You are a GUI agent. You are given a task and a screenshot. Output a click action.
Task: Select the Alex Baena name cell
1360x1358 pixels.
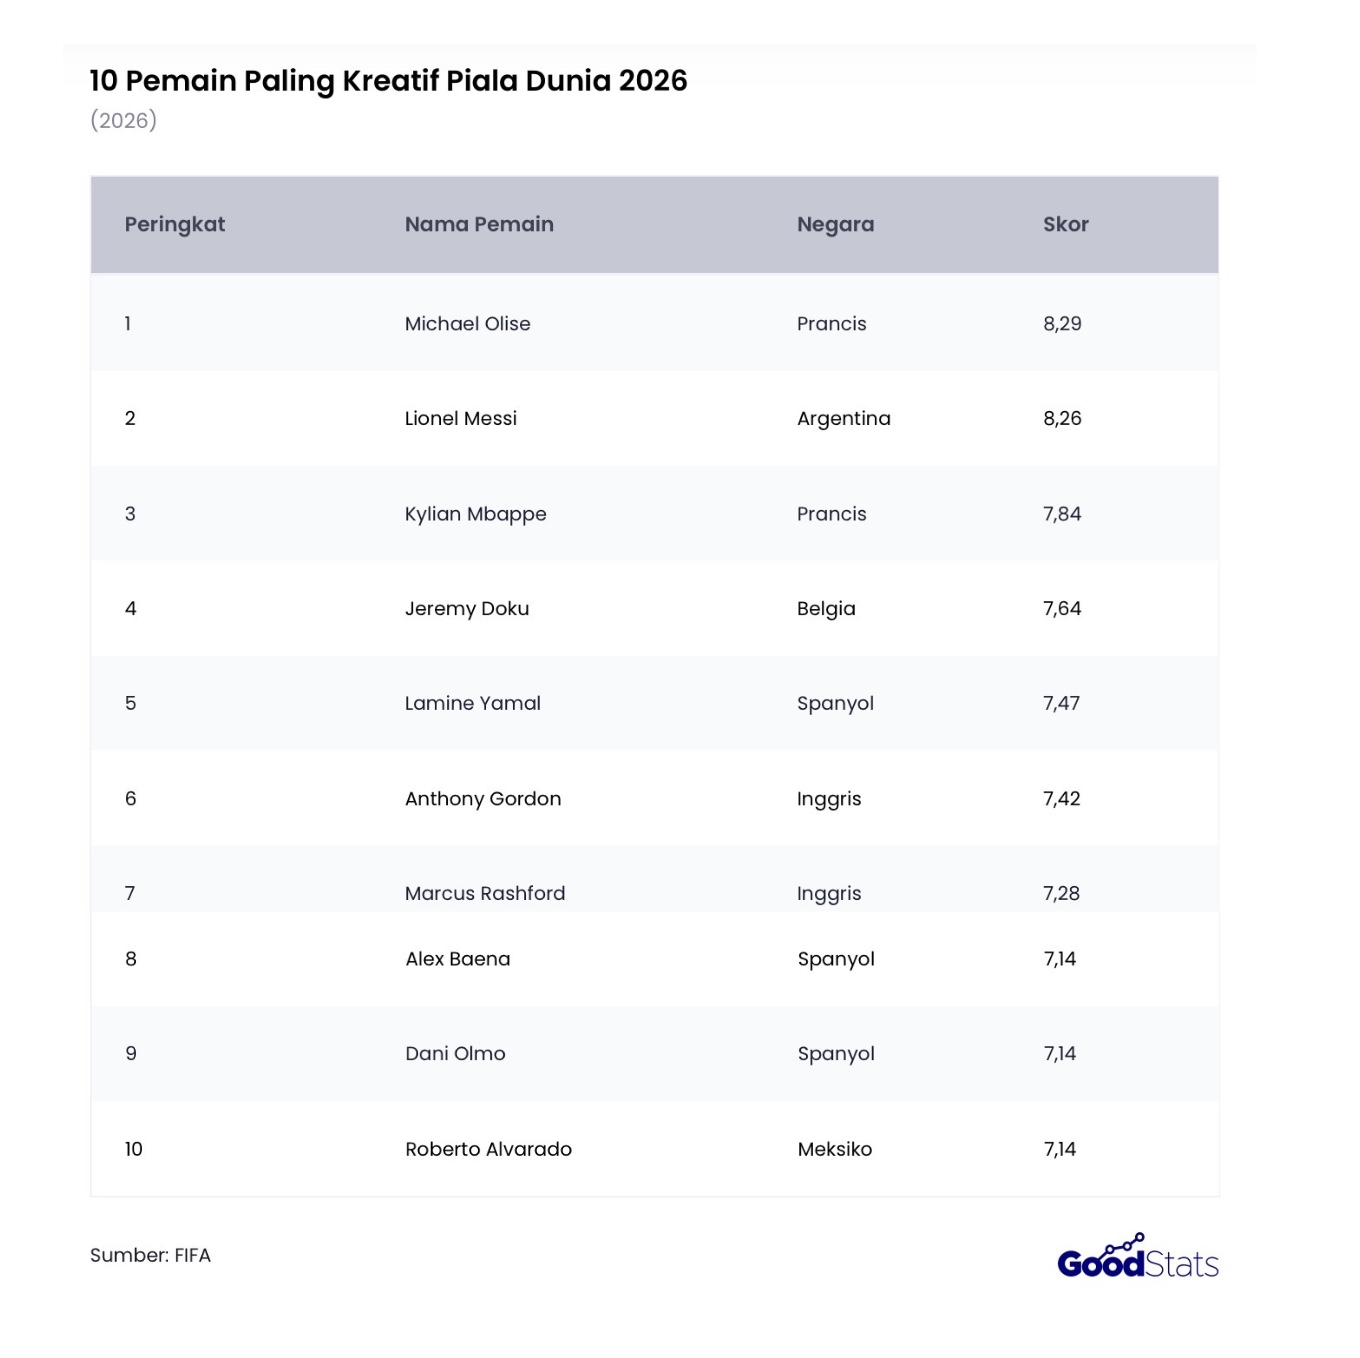coord(457,958)
